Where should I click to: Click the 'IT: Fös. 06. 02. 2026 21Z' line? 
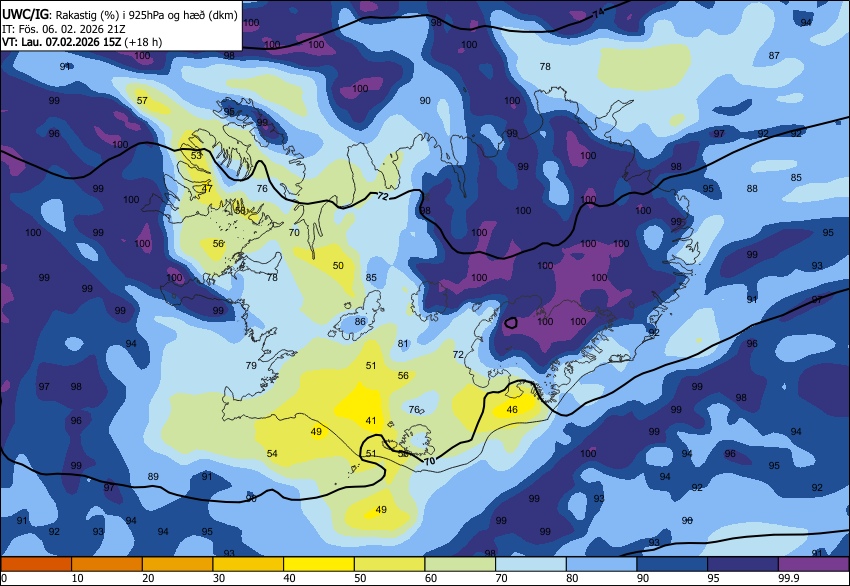tap(63, 29)
